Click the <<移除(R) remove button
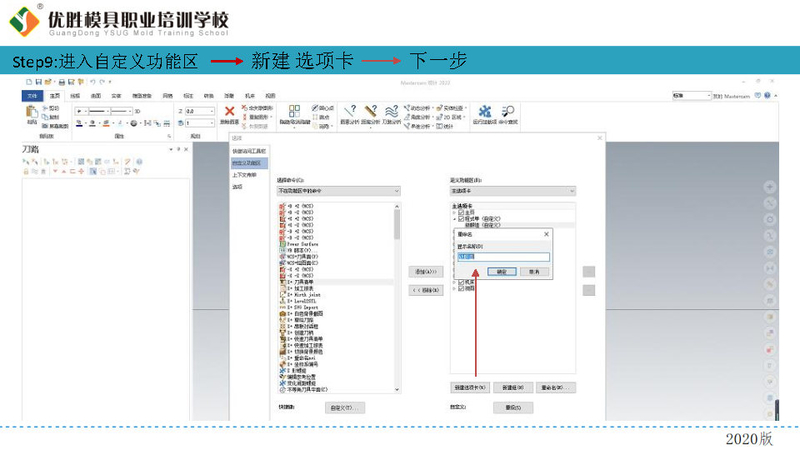Screen dimensions: 800x450 point(426,290)
